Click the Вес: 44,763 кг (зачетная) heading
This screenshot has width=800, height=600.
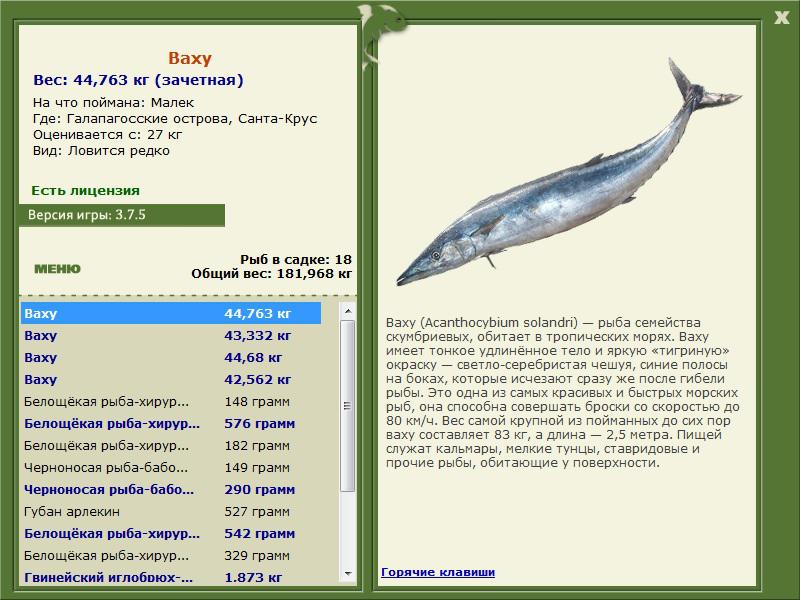[x=138, y=80]
